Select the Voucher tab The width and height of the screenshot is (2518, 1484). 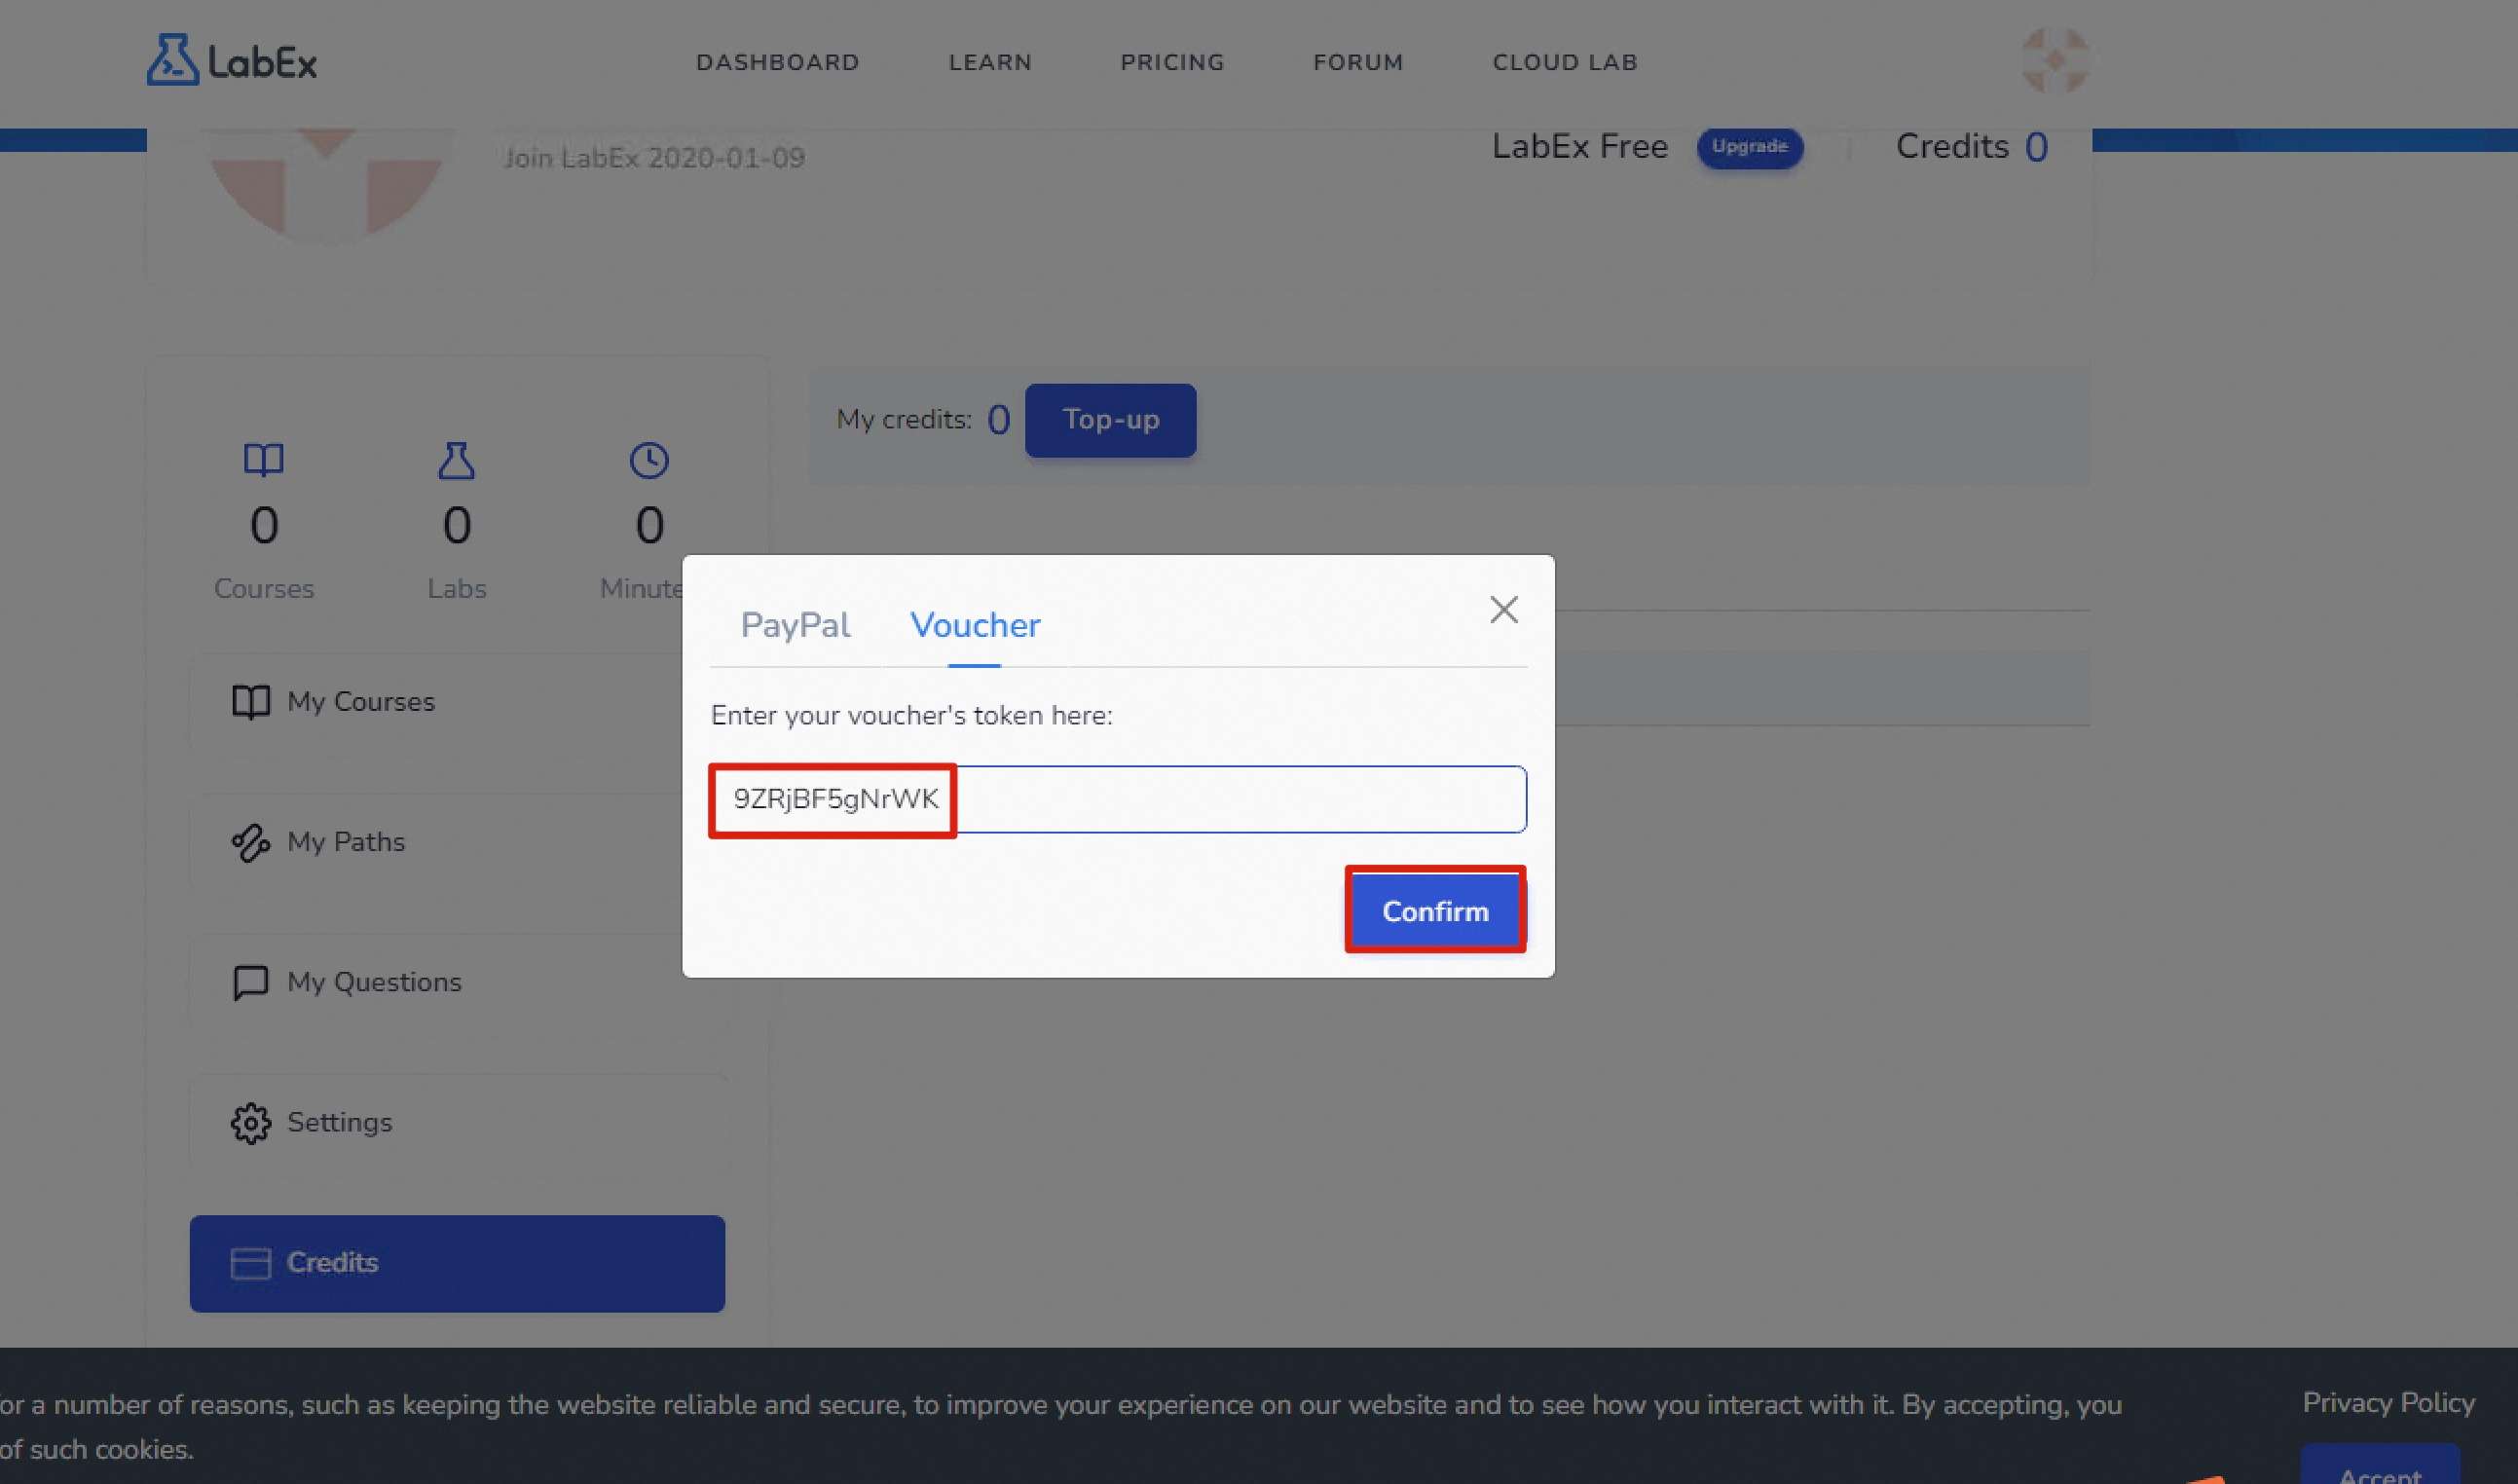click(974, 625)
